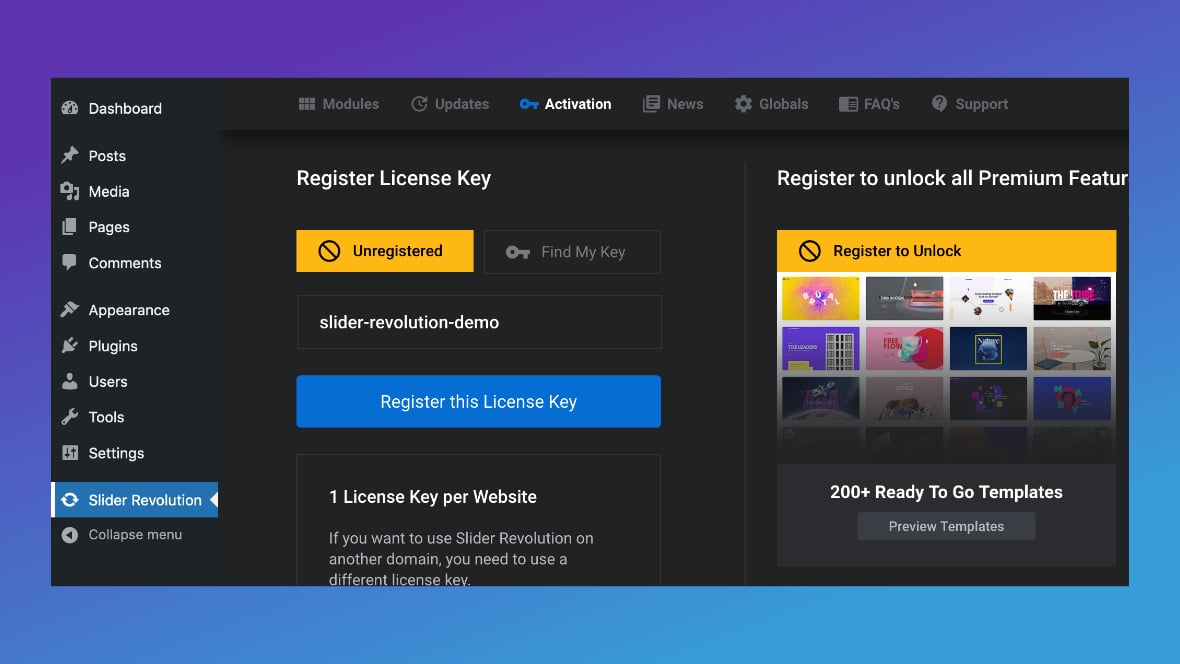Image resolution: width=1180 pixels, height=664 pixels.
Task: Focus the license key input field
Action: pyautogui.click(x=479, y=322)
